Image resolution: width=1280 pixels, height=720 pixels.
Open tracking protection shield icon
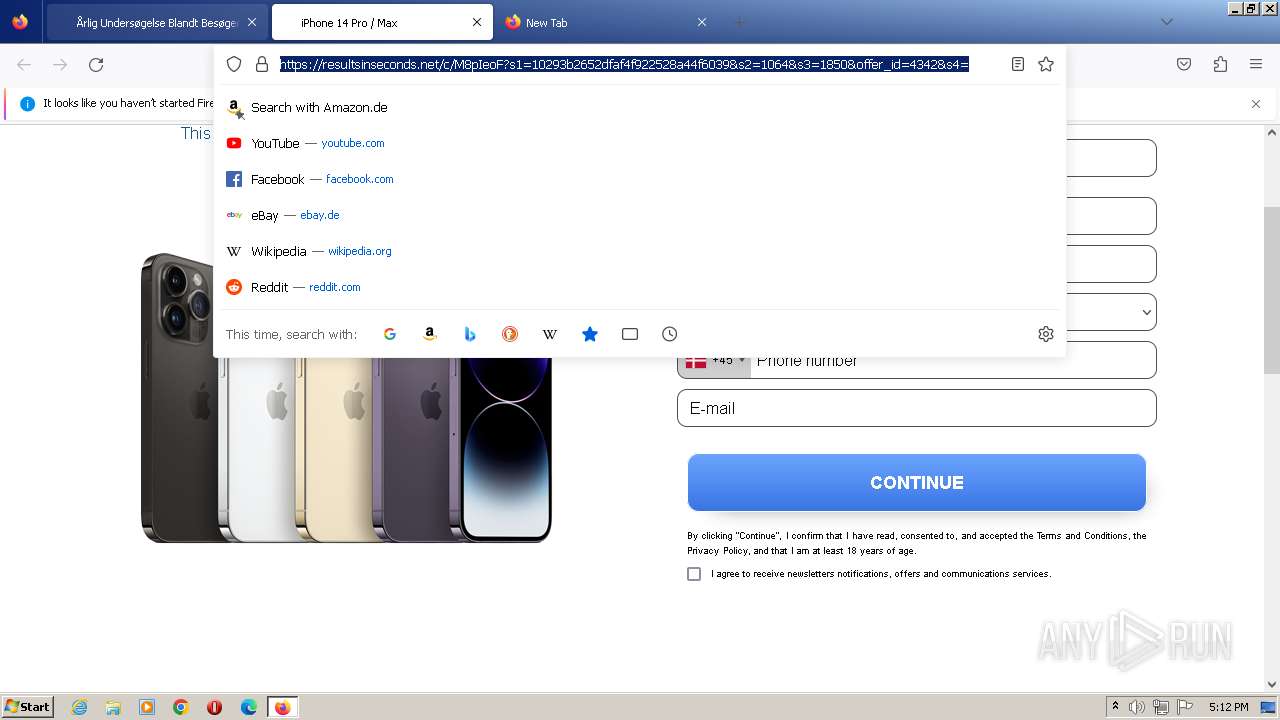(234, 64)
